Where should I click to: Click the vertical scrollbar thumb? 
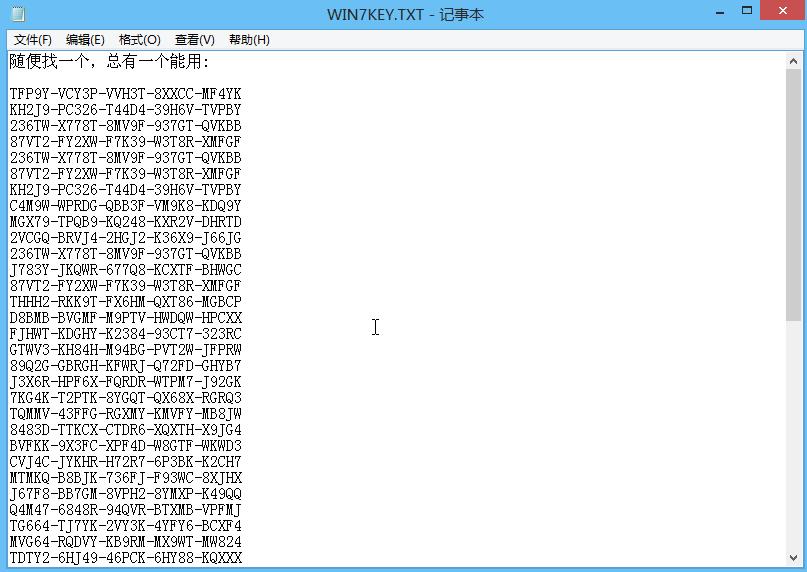click(x=794, y=195)
